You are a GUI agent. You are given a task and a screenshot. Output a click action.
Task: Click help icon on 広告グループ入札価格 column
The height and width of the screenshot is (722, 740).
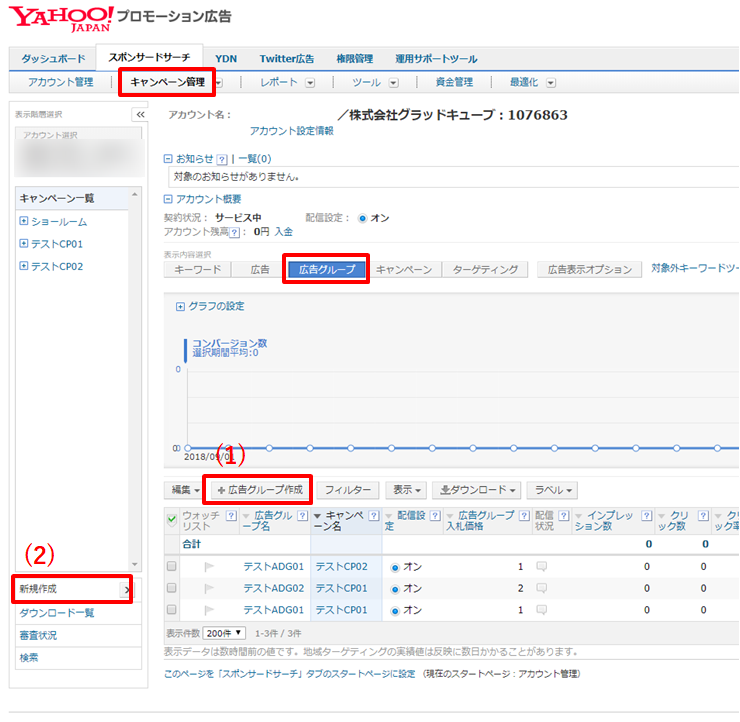524,516
